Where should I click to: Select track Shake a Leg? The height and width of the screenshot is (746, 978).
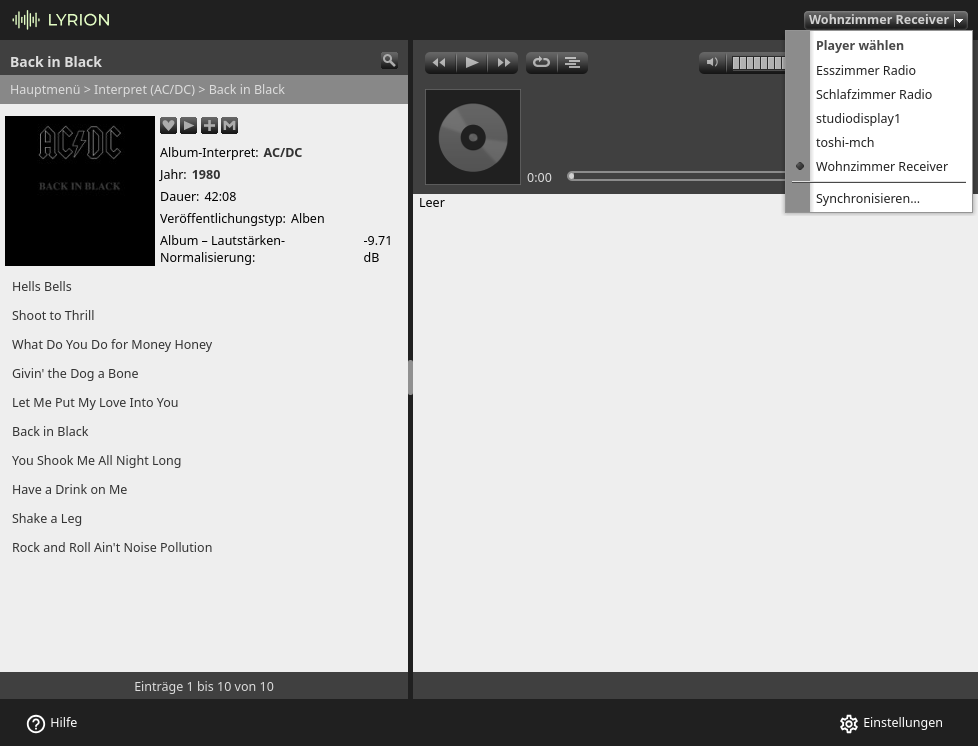point(47,518)
